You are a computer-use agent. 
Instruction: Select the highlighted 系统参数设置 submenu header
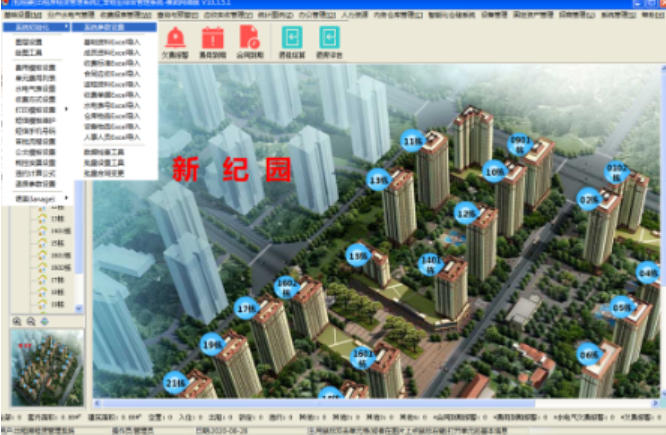click(114, 27)
